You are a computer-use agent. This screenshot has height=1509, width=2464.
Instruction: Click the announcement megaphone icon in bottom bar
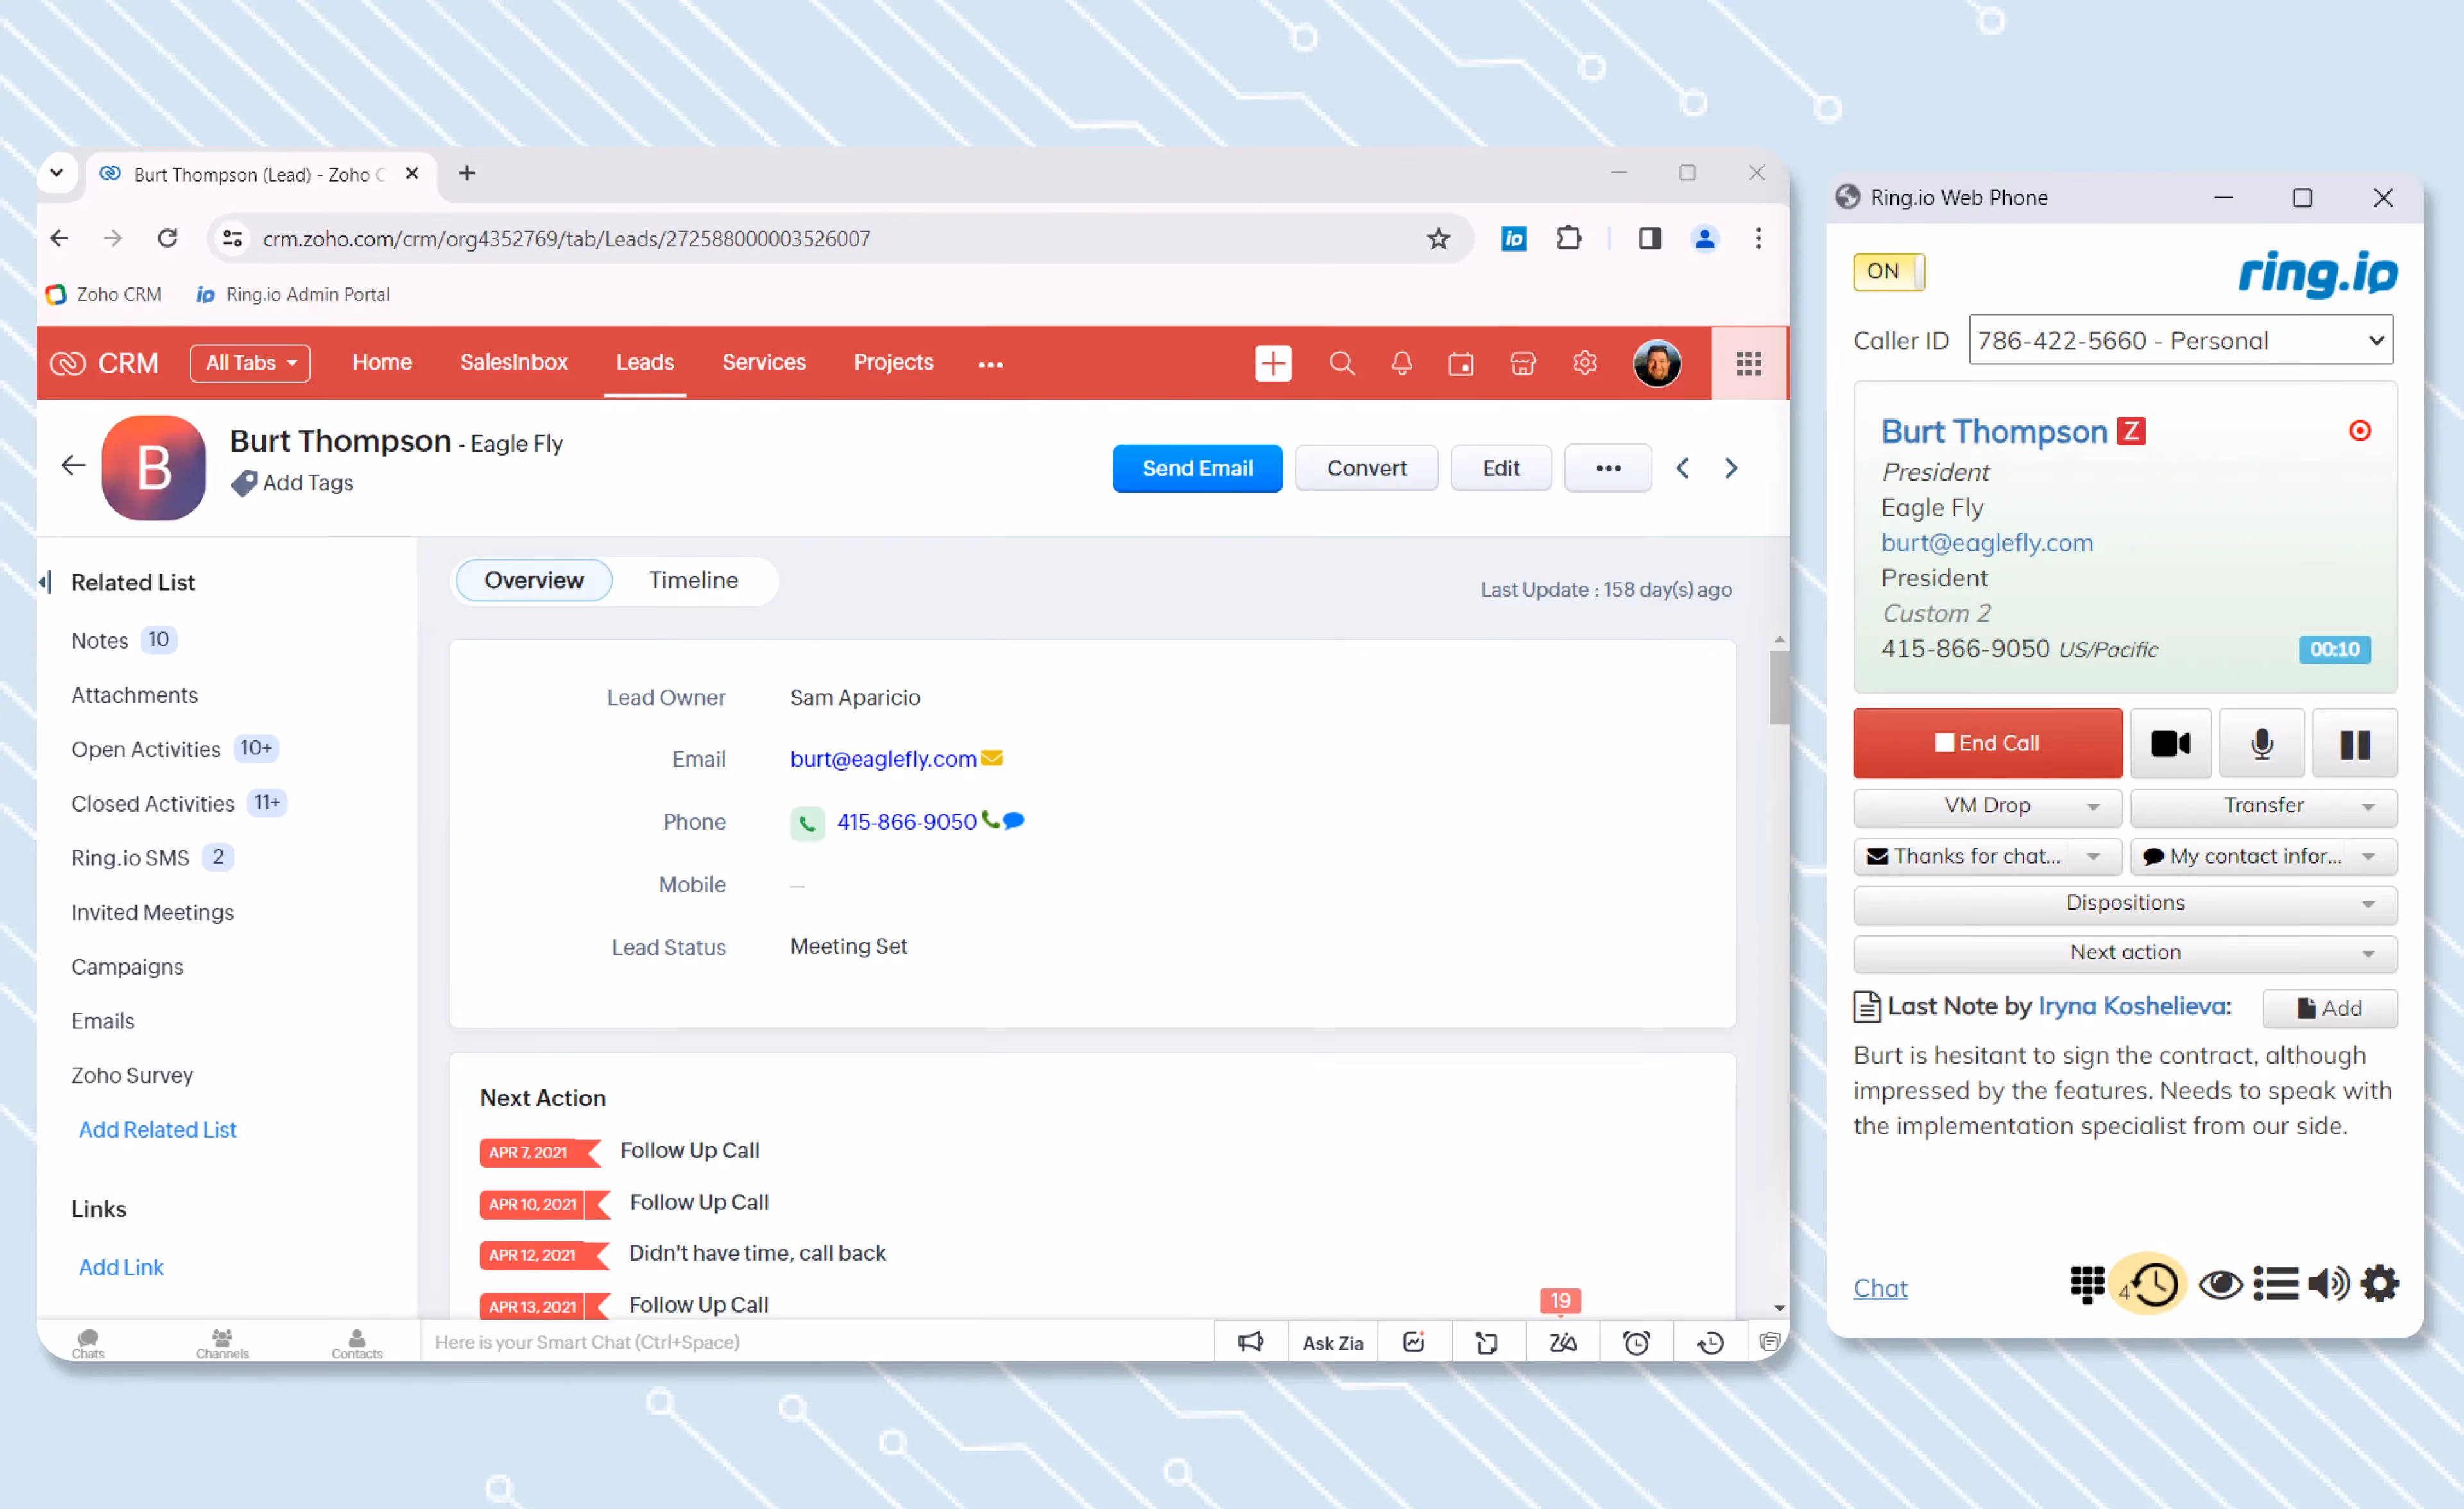pos(1251,1342)
